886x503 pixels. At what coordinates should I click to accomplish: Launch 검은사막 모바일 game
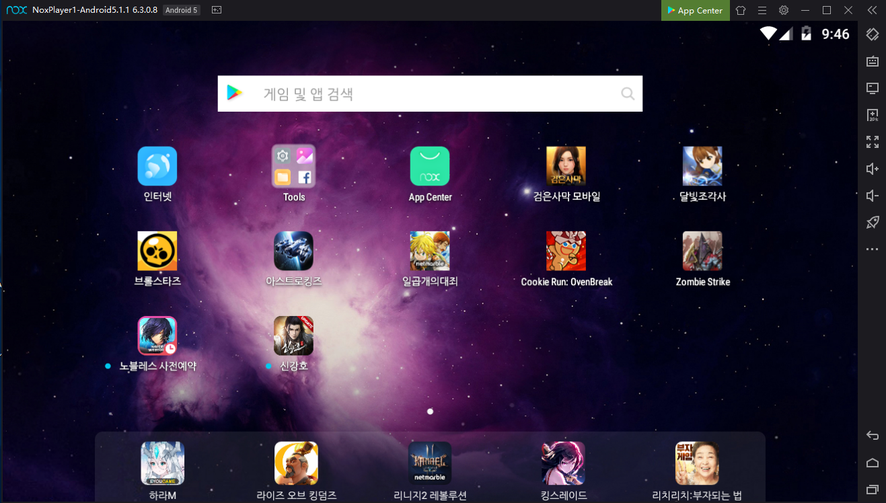566,166
